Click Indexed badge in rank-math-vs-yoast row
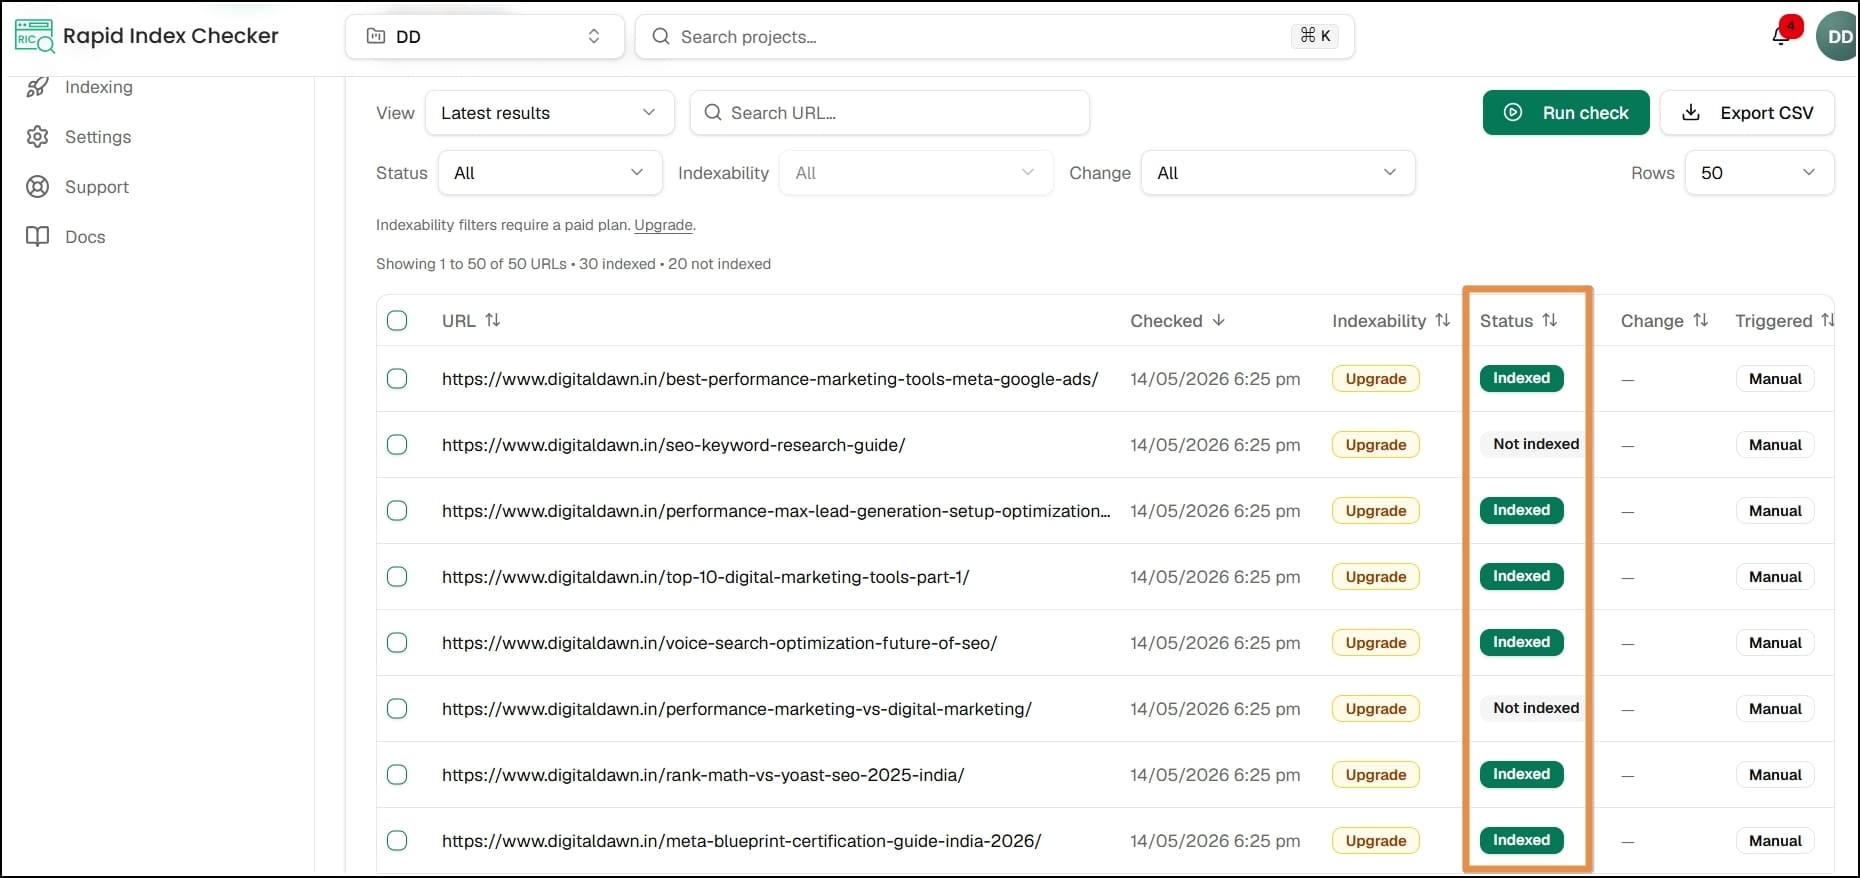 click(1522, 774)
